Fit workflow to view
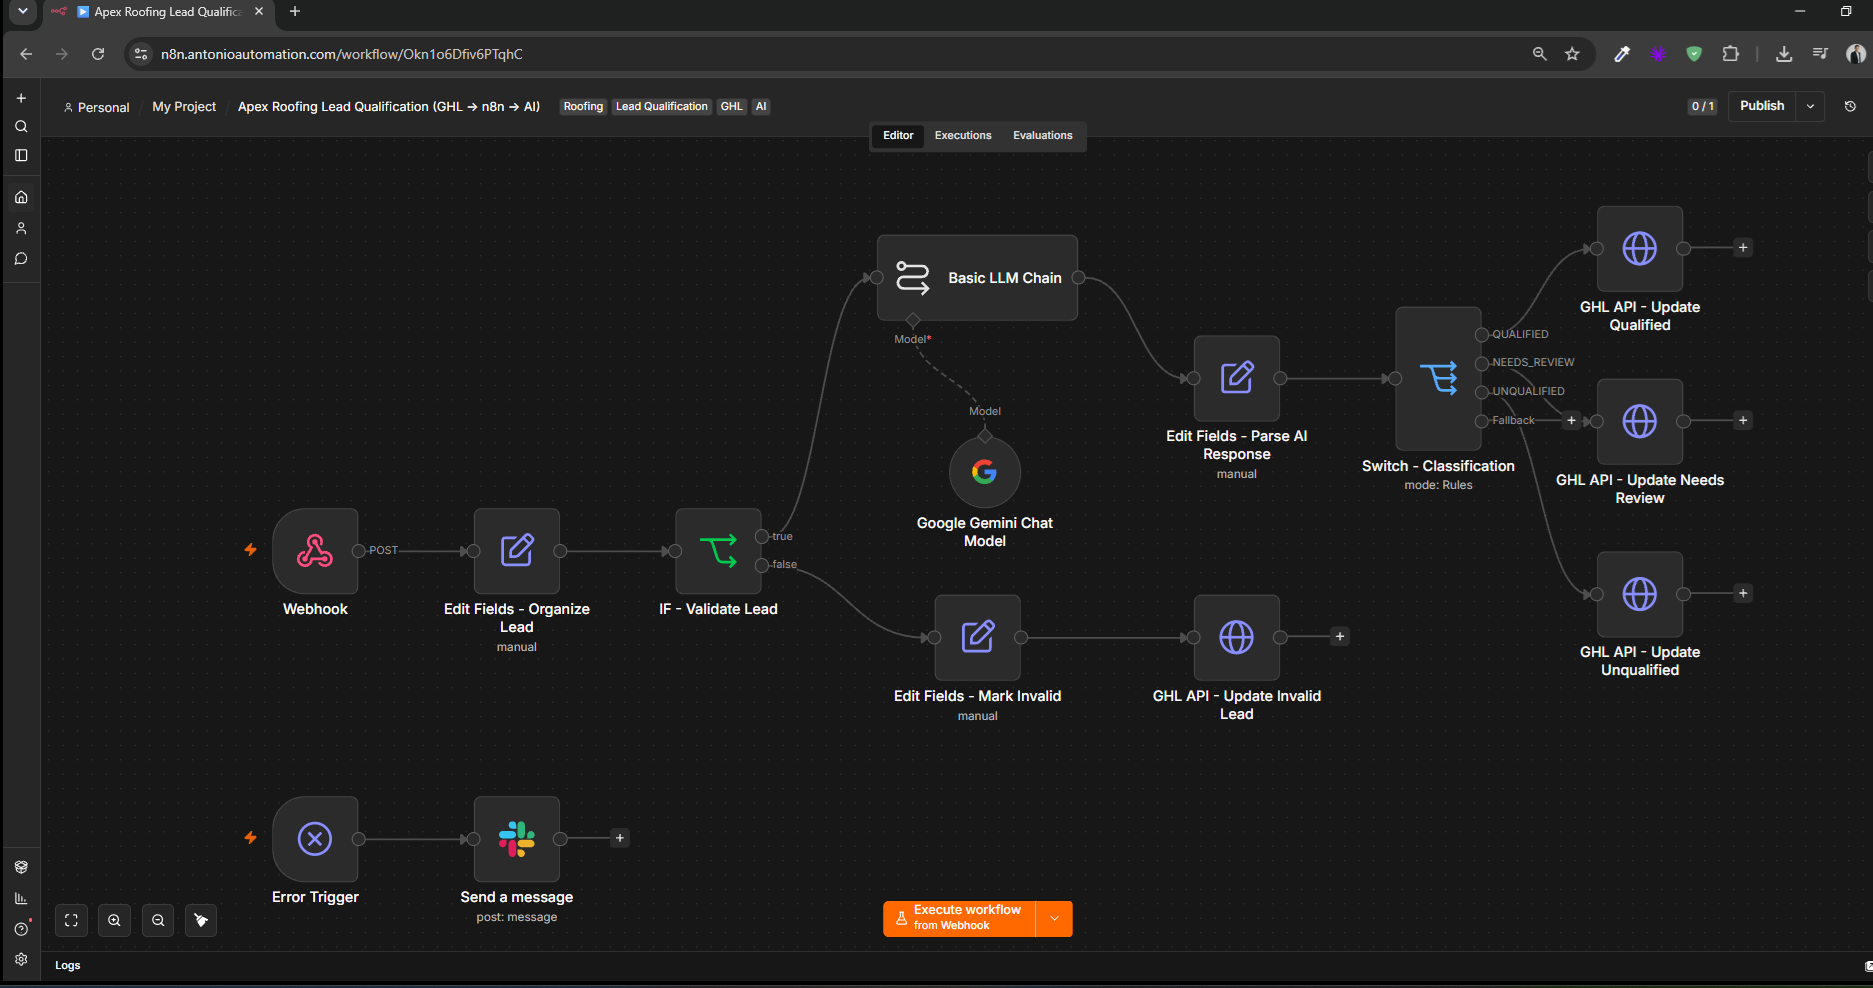 [x=71, y=920]
